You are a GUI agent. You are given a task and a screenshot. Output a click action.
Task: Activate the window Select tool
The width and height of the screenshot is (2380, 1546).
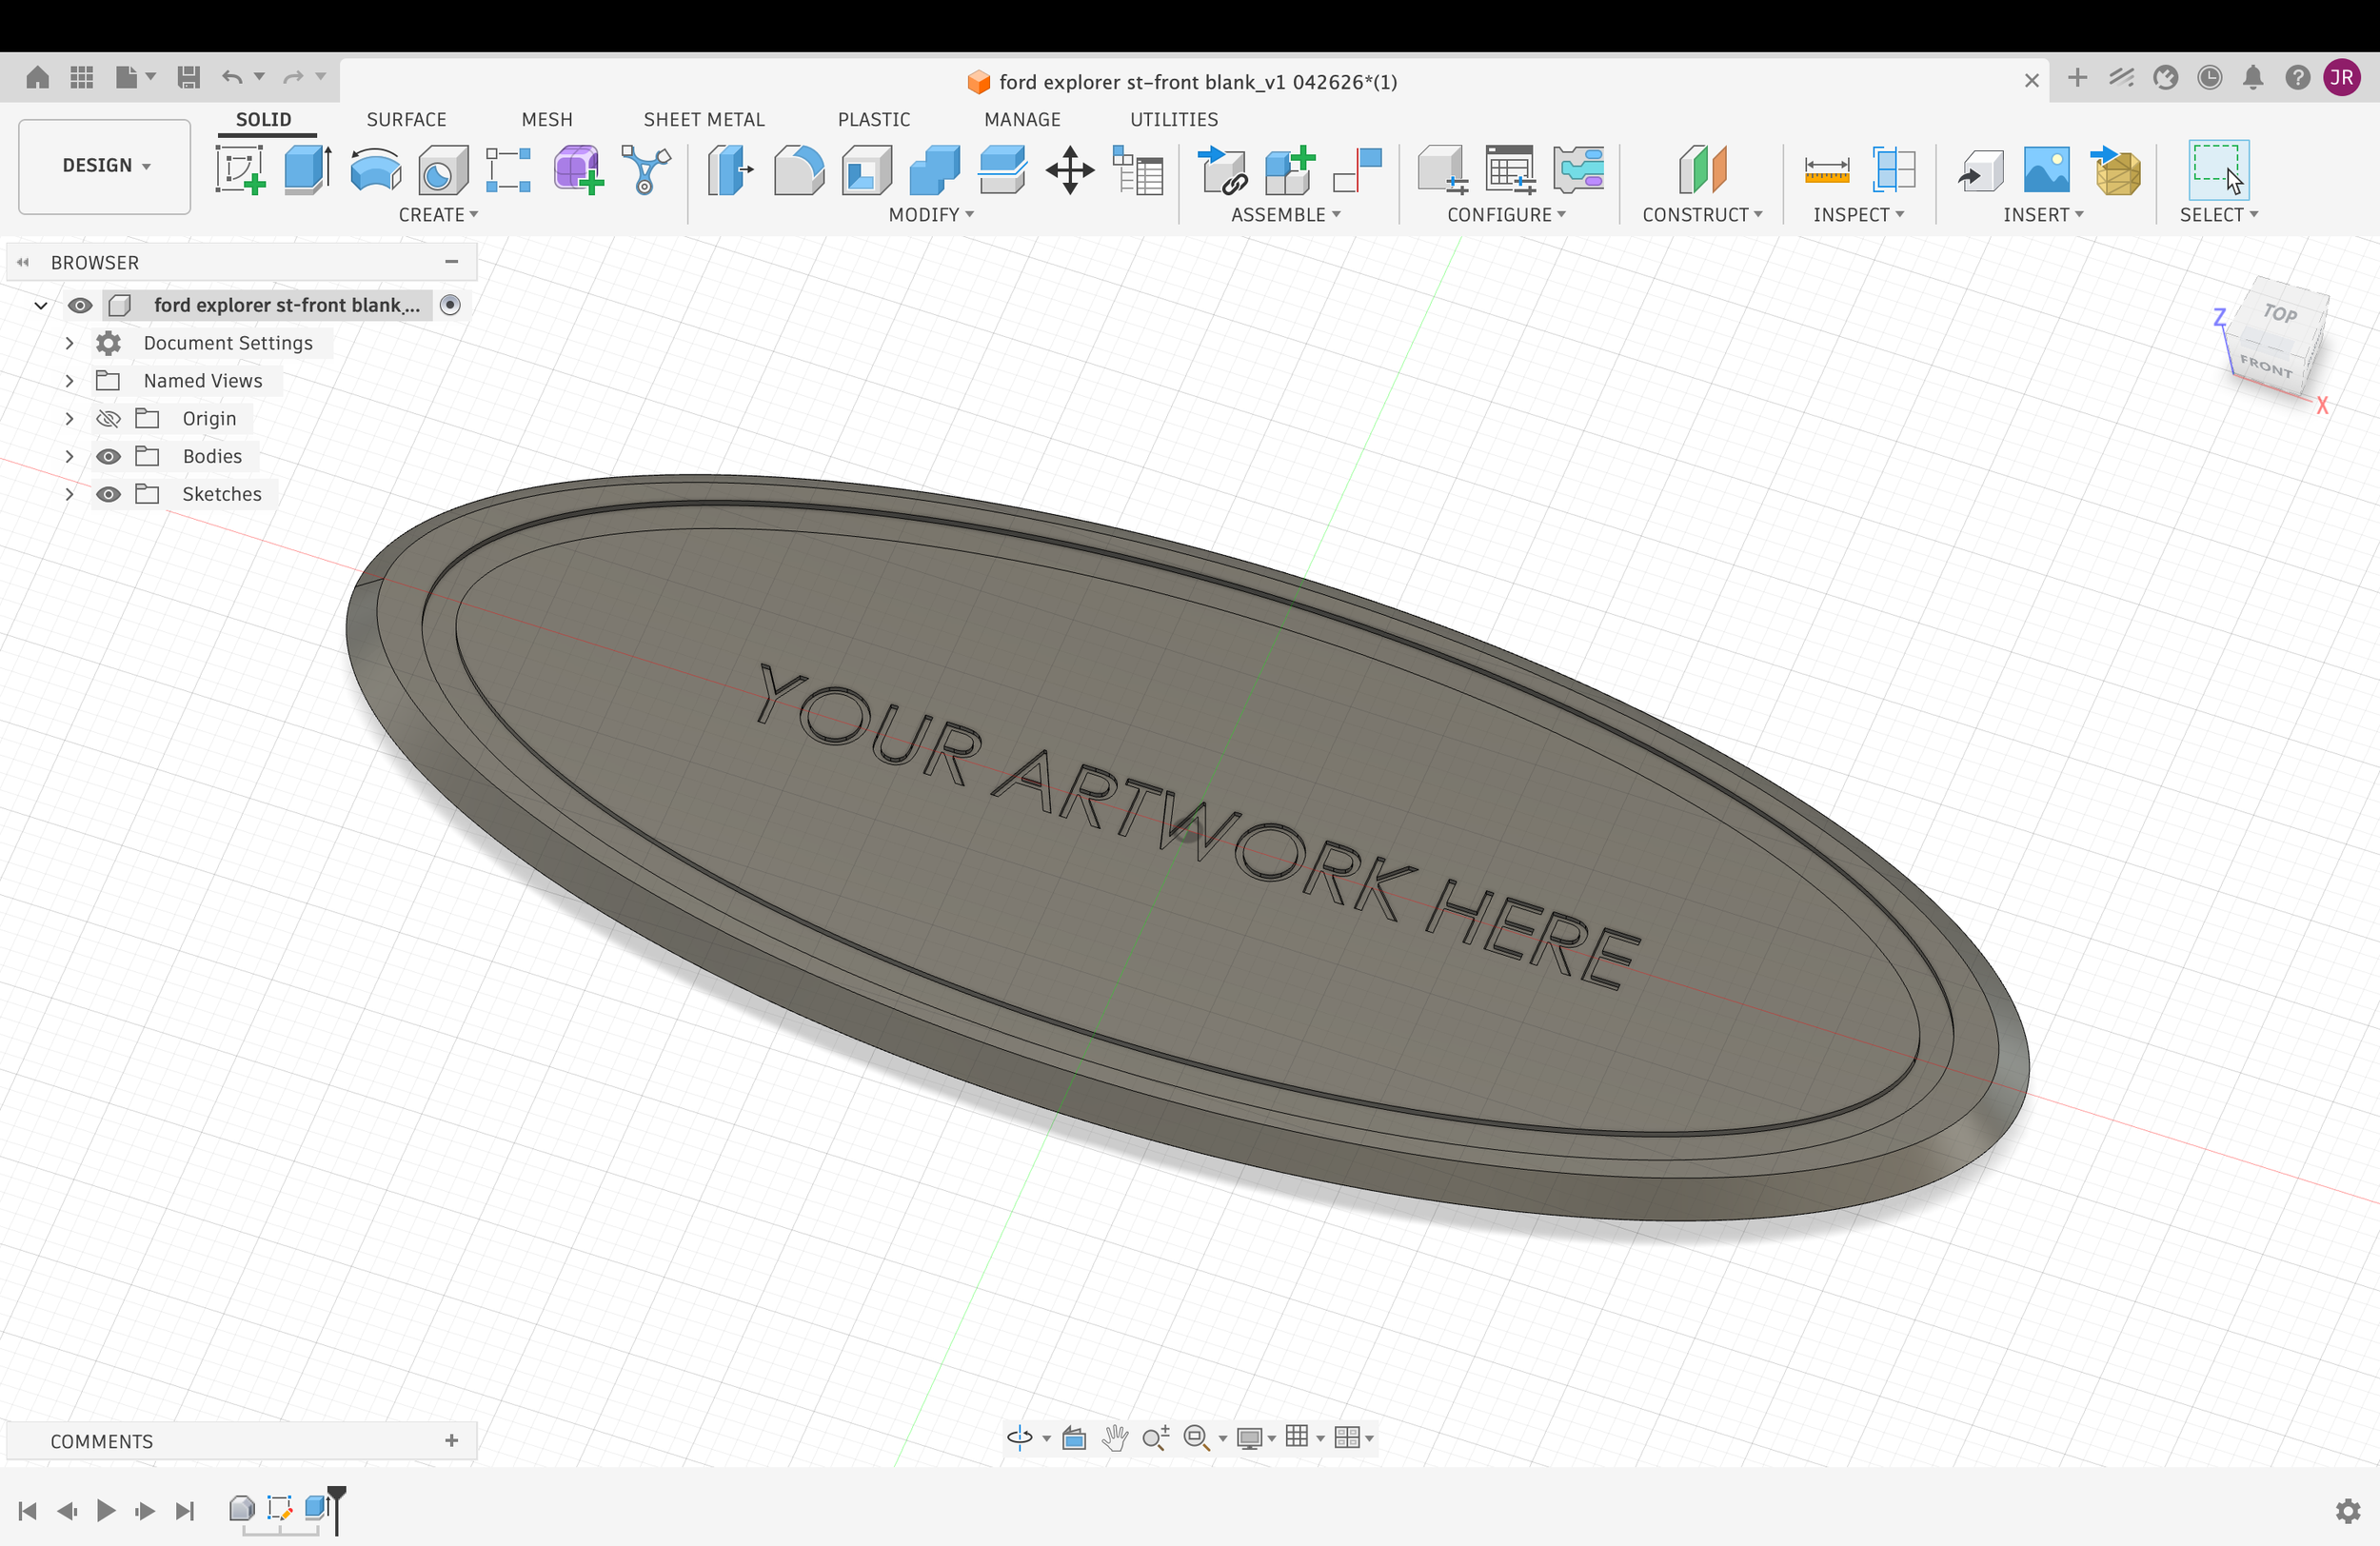[x=2218, y=169]
